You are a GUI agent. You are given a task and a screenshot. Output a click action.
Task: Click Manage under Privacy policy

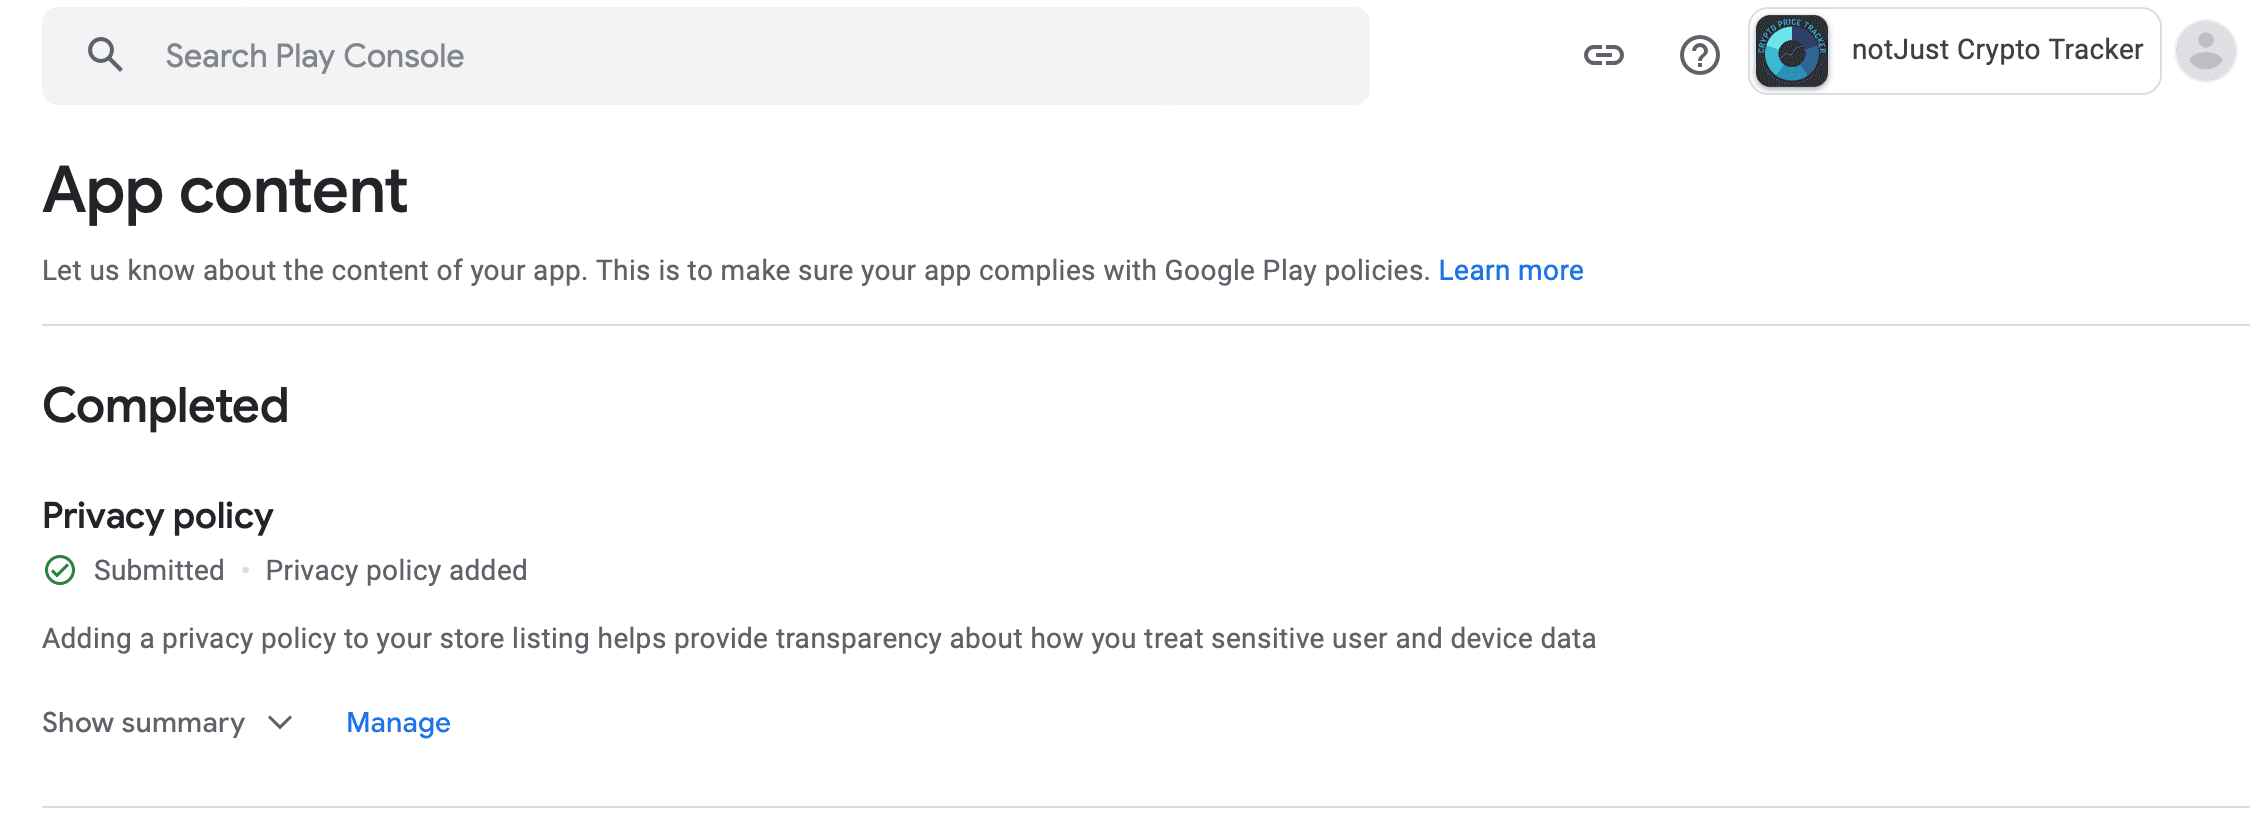coord(397,722)
